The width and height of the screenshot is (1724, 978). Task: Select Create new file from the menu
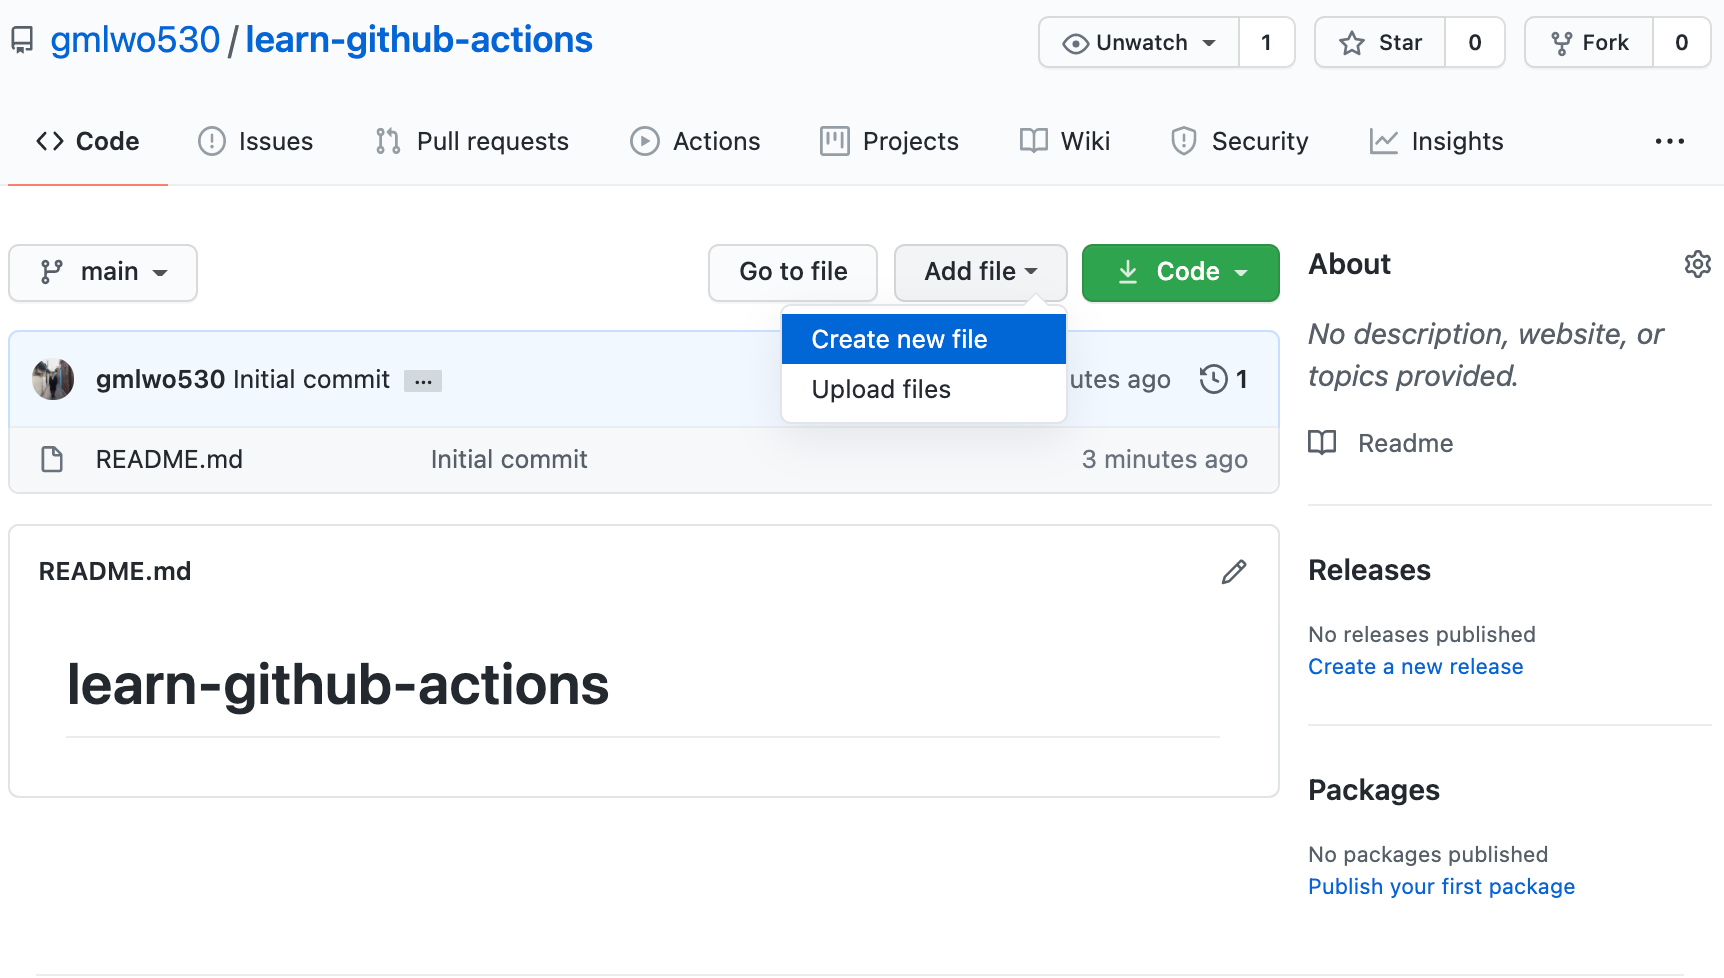(x=898, y=339)
